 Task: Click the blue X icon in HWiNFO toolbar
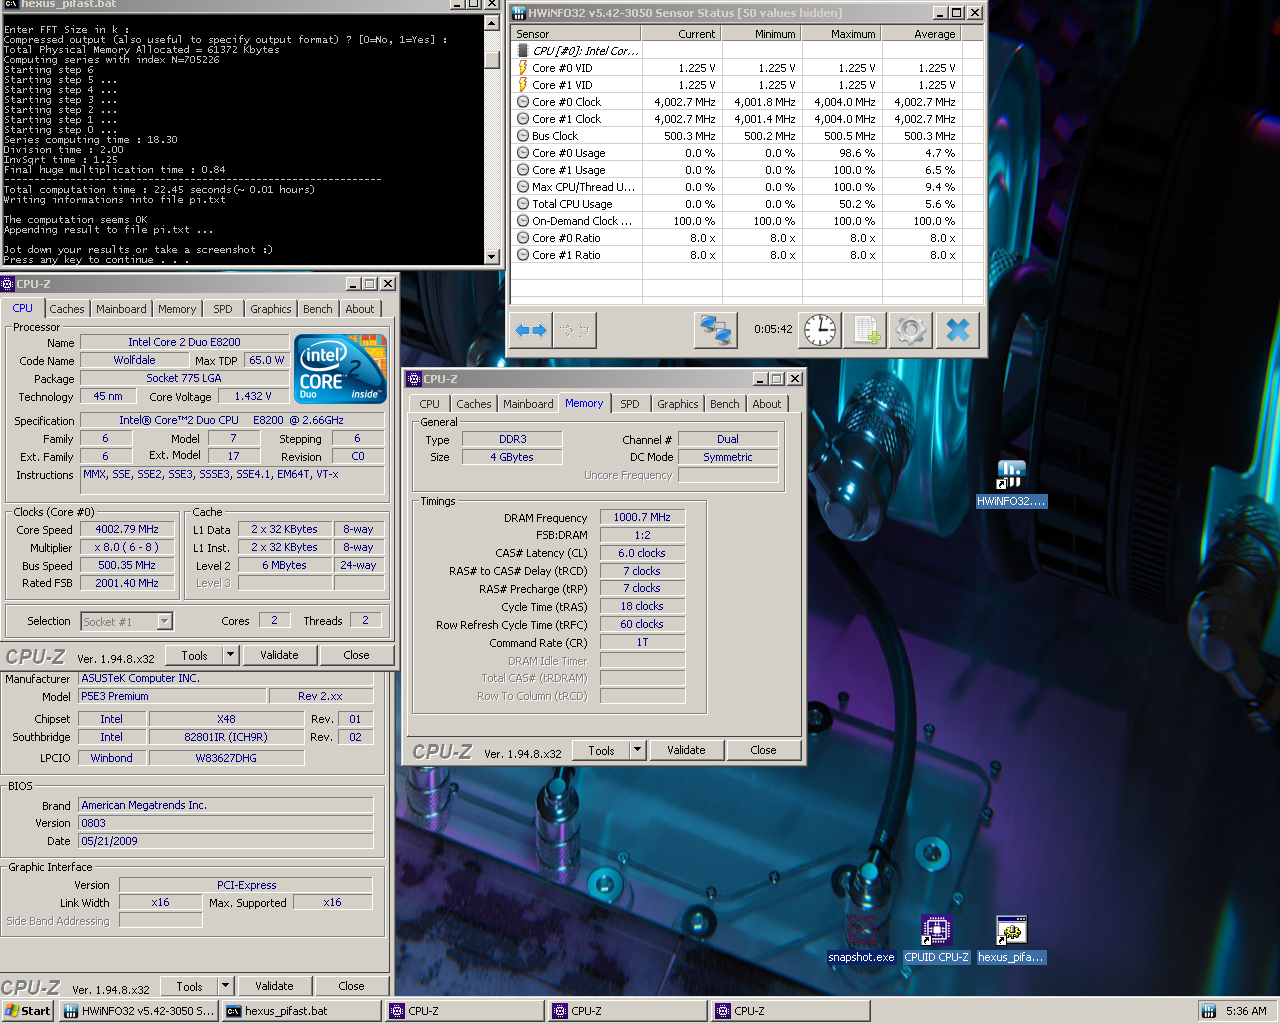point(958,329)
